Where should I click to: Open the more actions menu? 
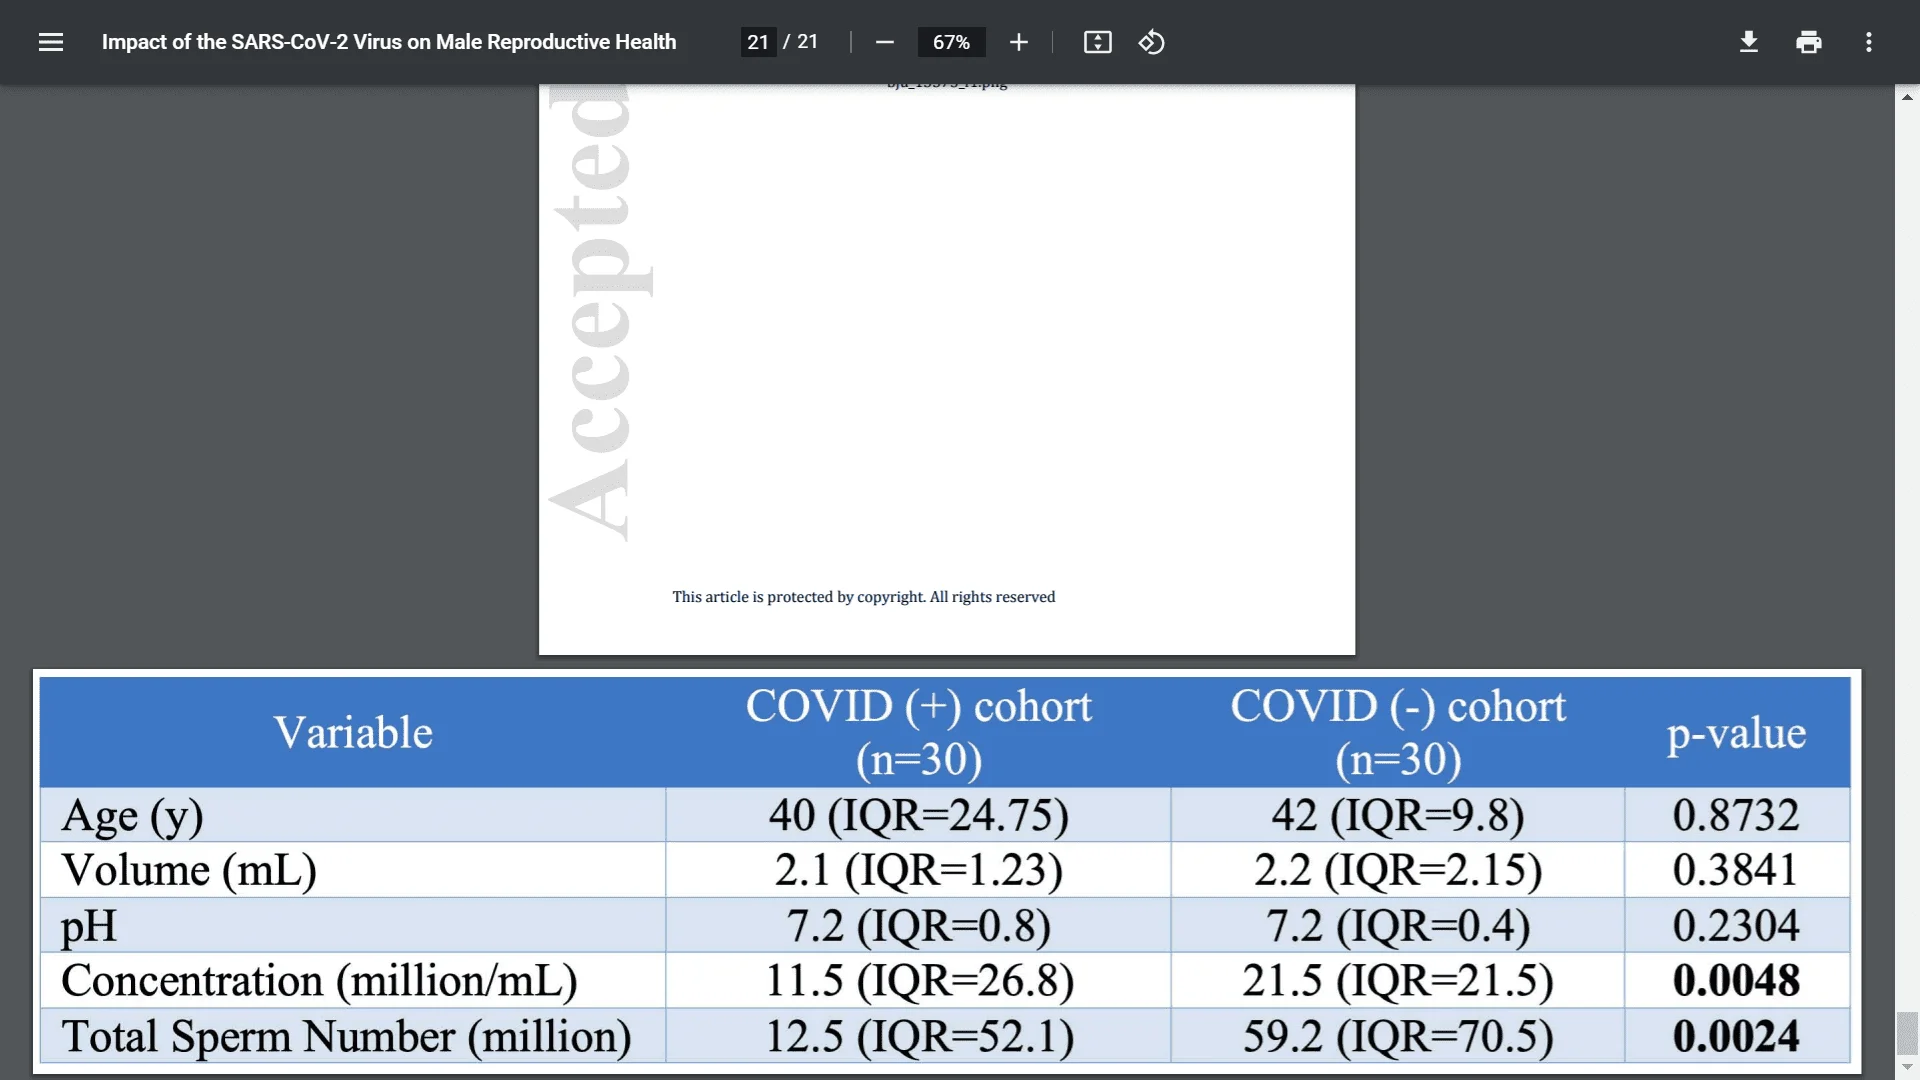1868,42
